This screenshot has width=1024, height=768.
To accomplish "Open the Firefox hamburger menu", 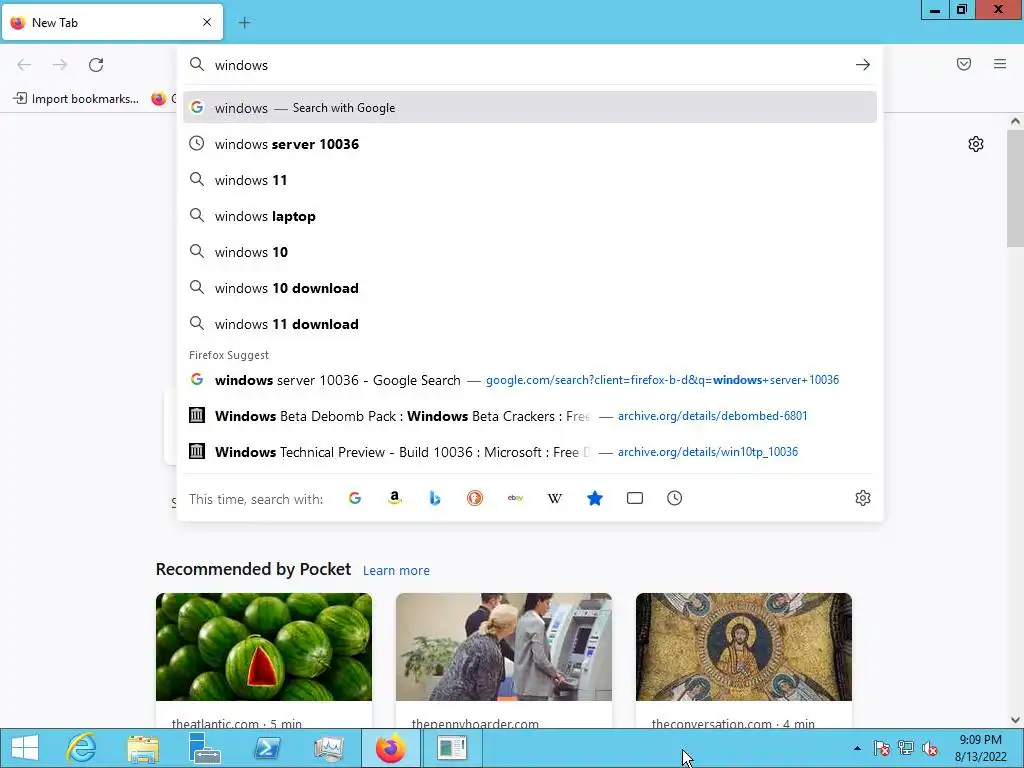I will click(x=1000, y=64).
